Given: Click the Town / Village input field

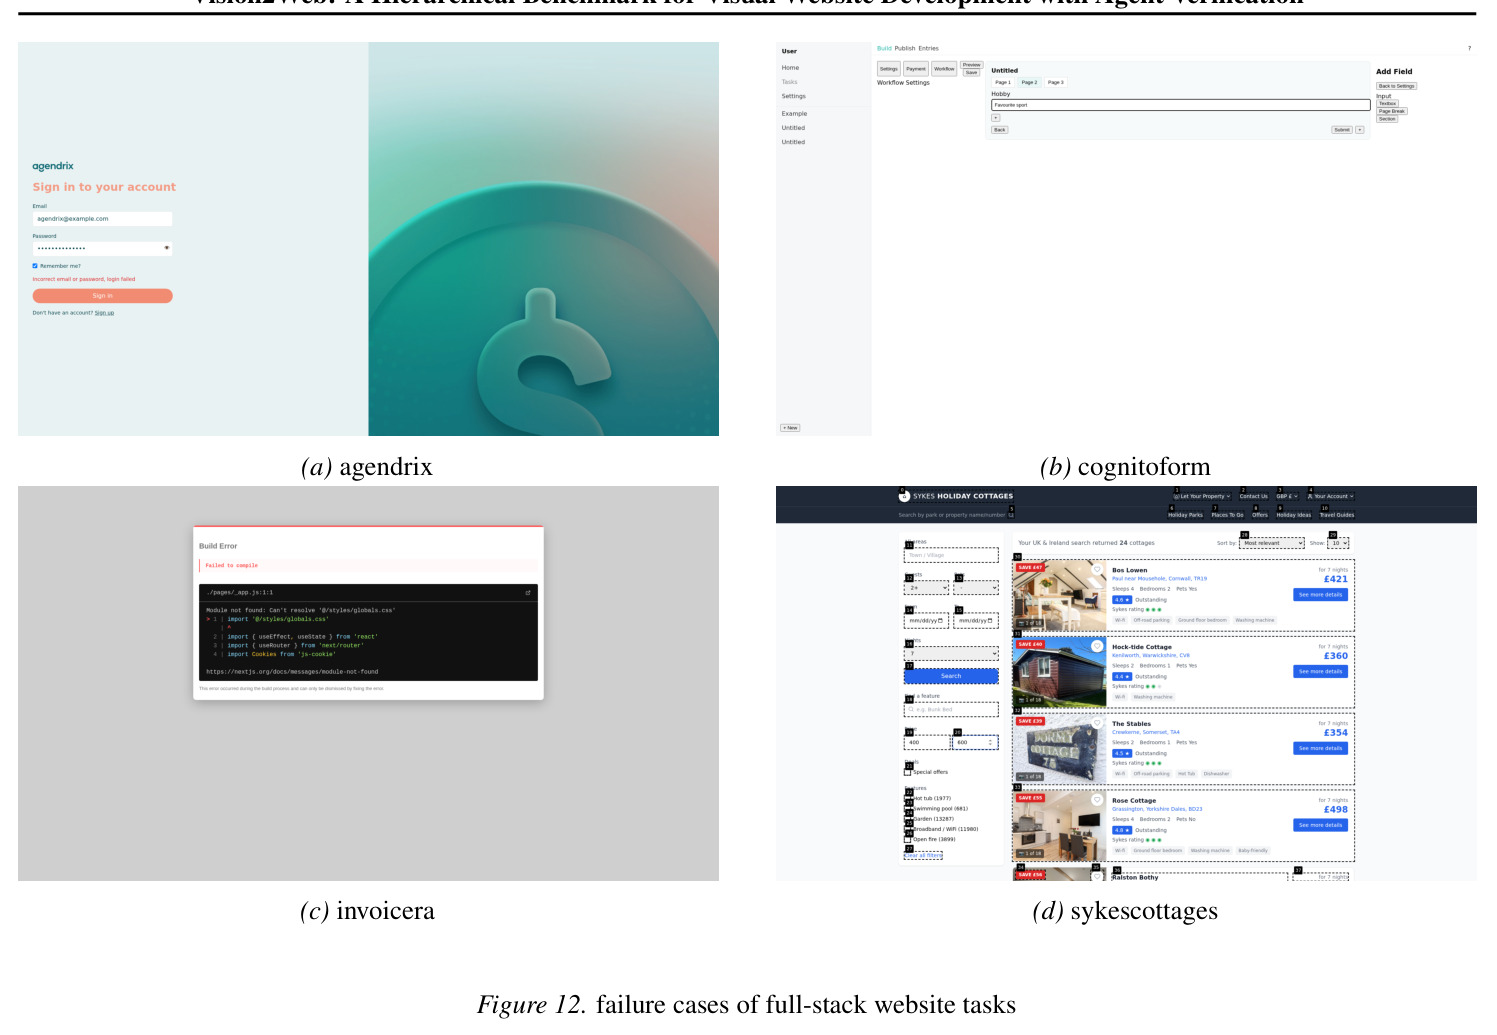Looking at the screenshot, I should click(x=951, y=555).
